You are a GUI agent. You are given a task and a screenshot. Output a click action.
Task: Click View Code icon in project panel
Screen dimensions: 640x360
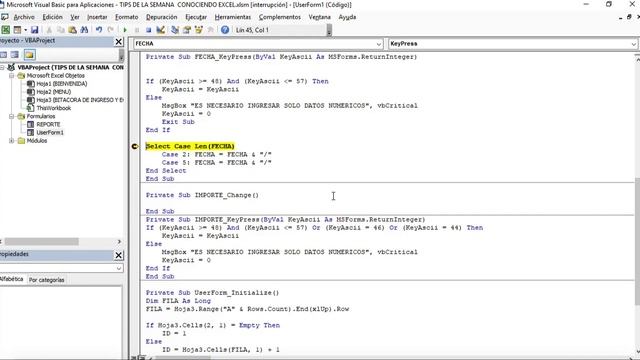pos(3,55)
